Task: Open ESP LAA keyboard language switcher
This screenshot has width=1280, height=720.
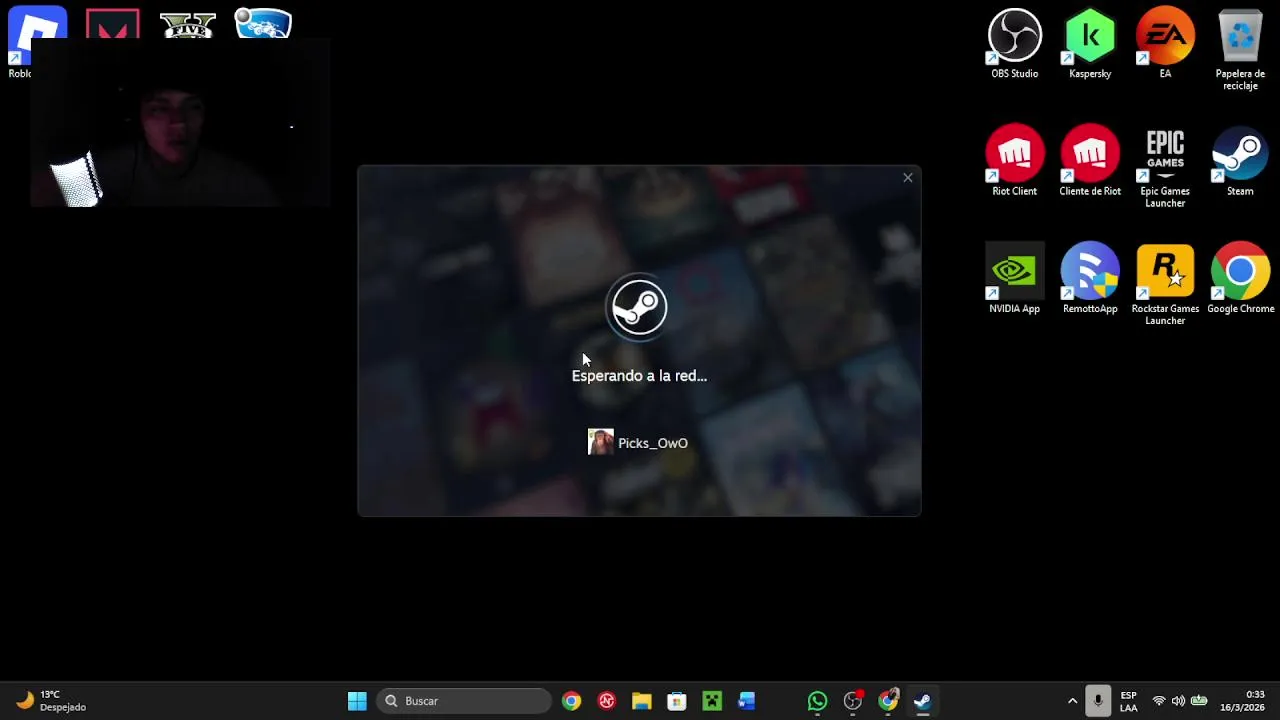Action: point(1128,701)
